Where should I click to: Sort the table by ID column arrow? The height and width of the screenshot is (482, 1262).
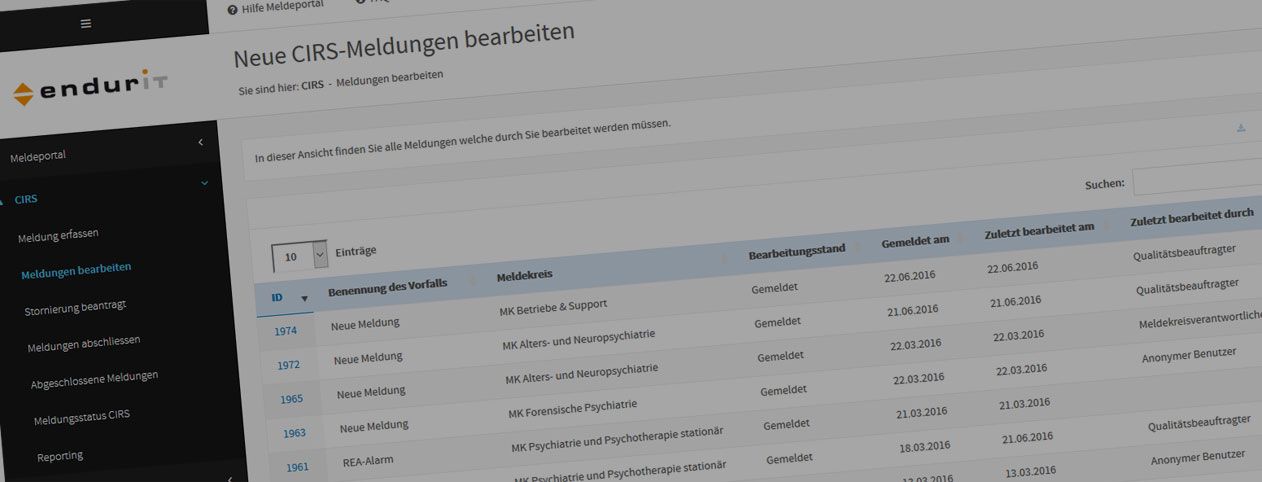(304, 298)
